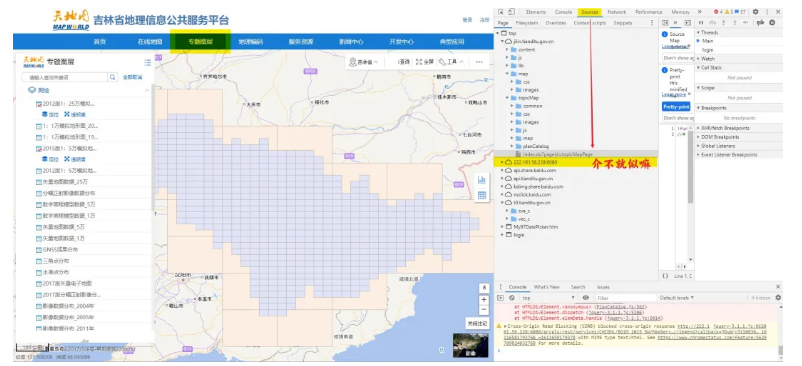Expand the 工具 tools dropdown
The width and height of the screenshot is (802, 366).
point(451,62)
